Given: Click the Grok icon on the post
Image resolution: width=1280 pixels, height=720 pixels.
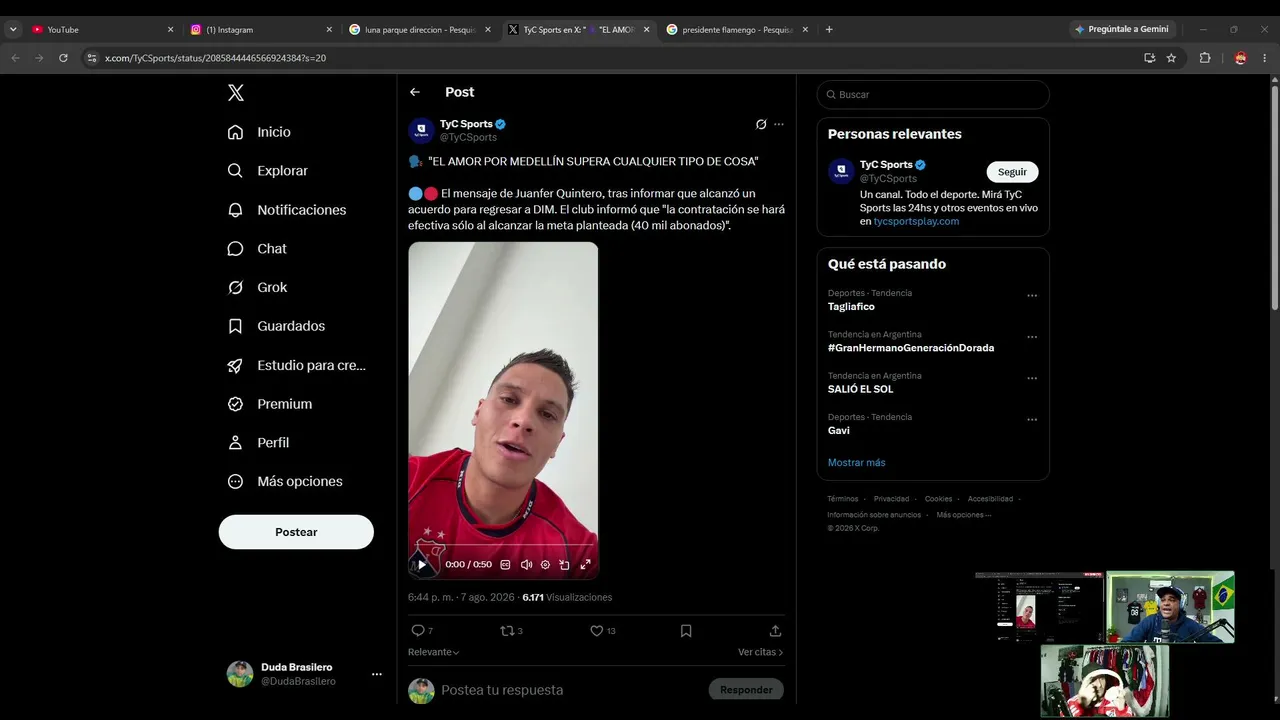Looking at the screenshot, I should (x=761, y=124).
